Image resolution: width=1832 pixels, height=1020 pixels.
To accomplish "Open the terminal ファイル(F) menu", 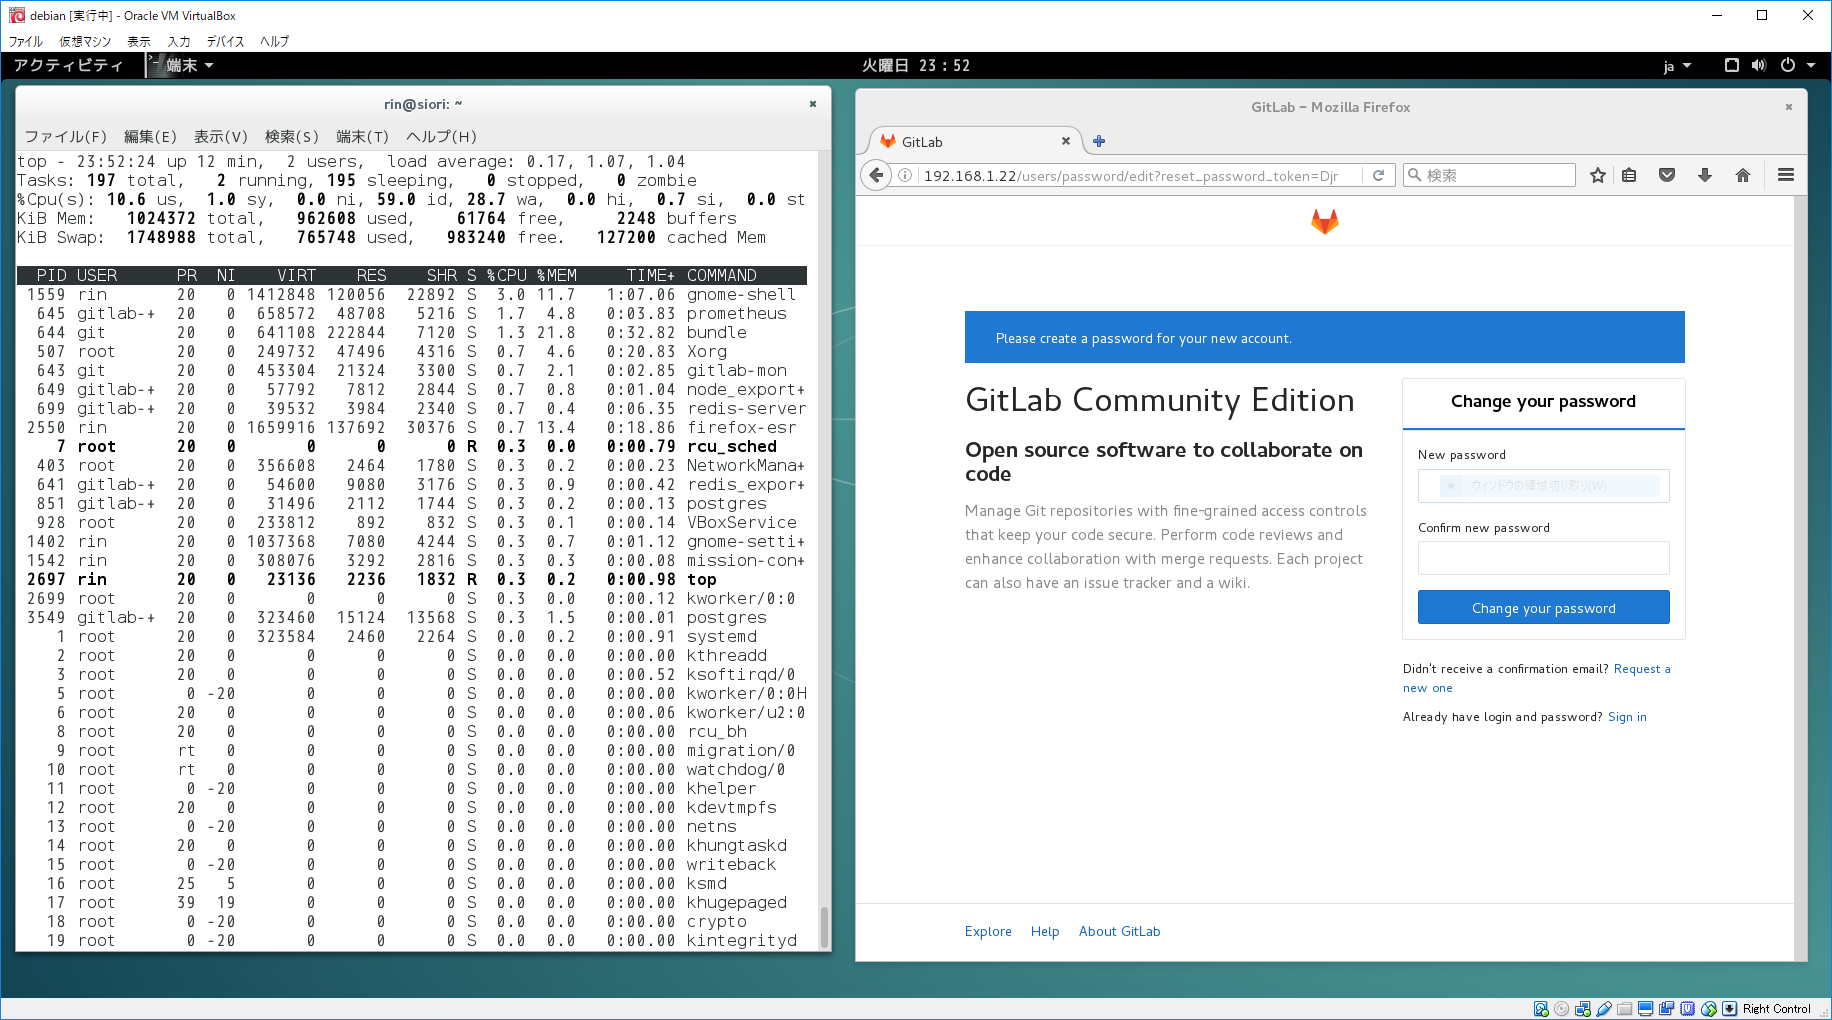I will (65, 136).
